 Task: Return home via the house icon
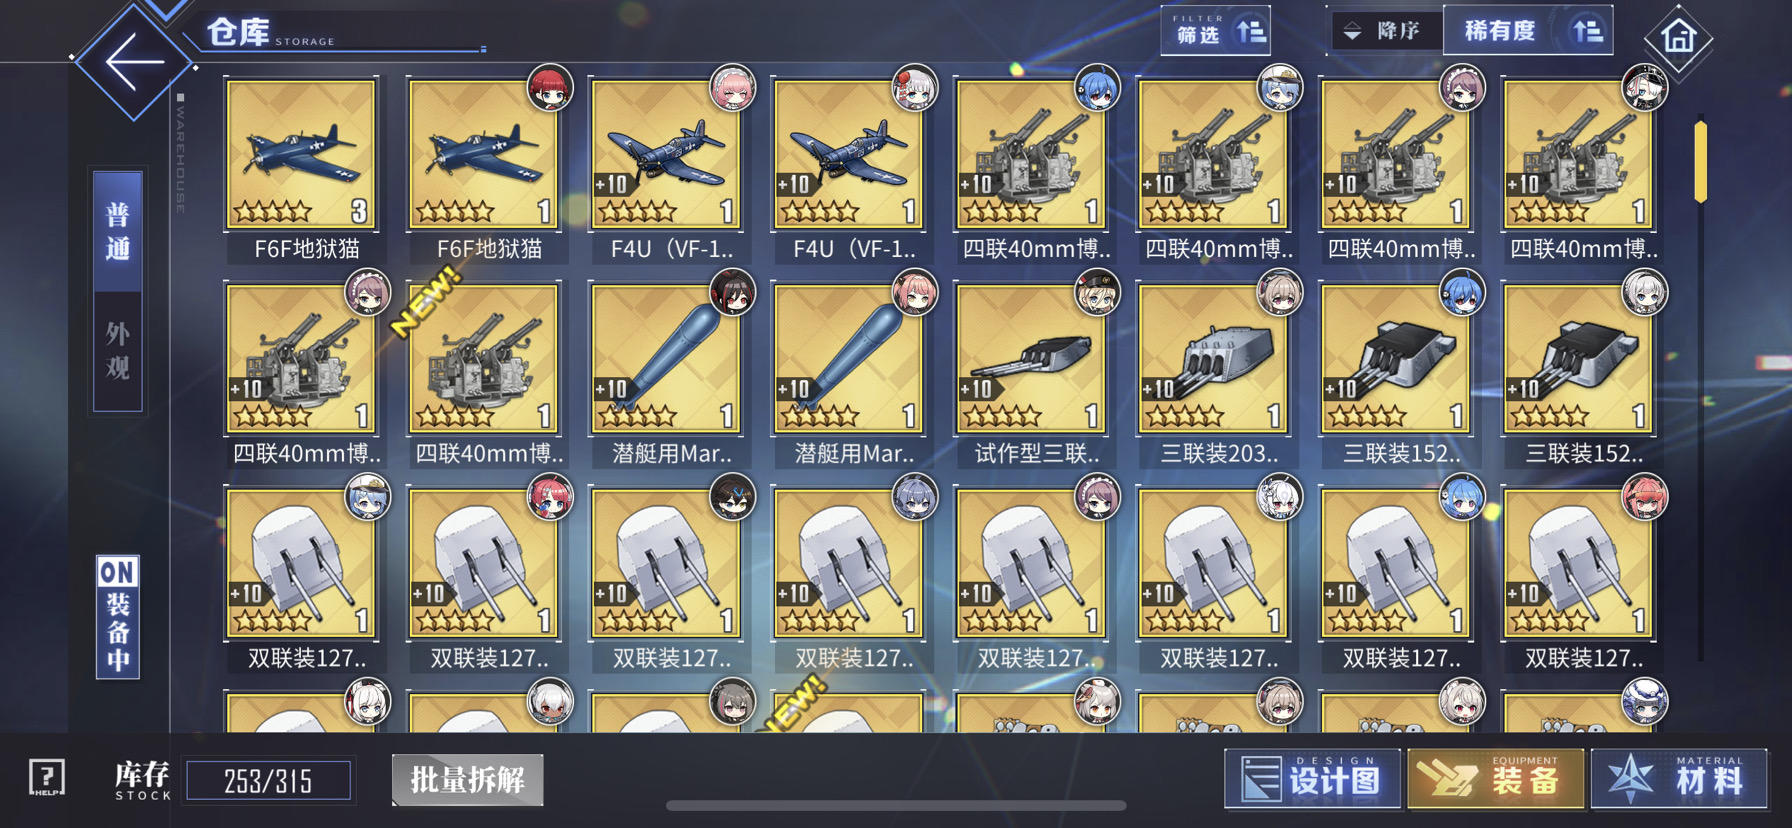pyautogui.click(x=1678, y=38)
